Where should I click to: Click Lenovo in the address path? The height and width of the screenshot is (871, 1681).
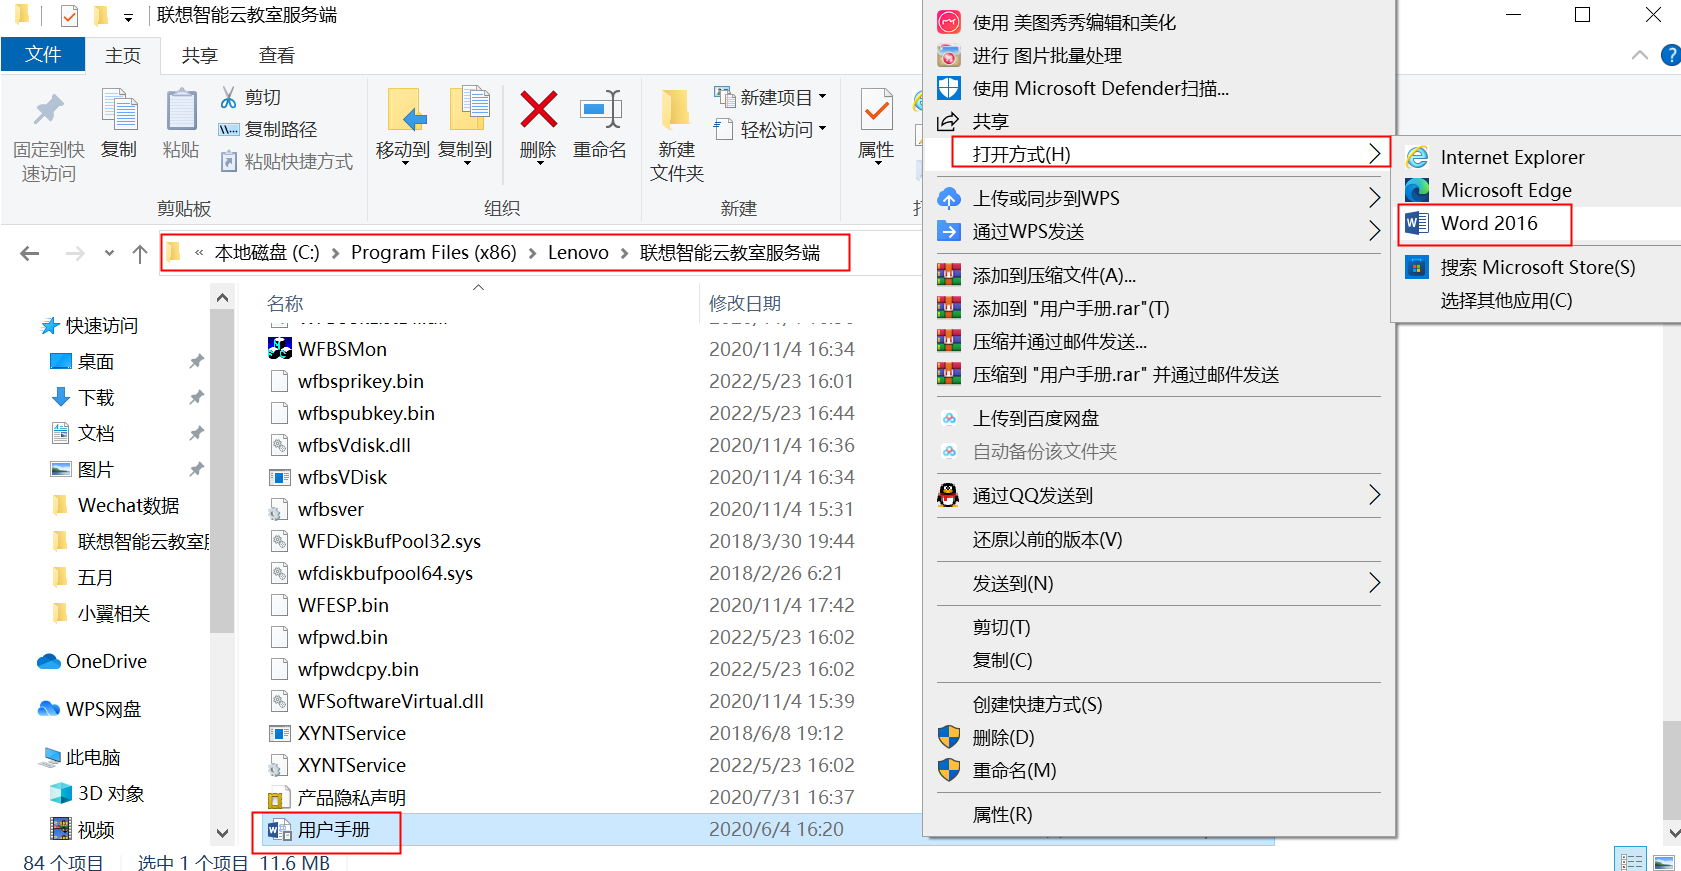pyautogui.click(x=578, y=252)
